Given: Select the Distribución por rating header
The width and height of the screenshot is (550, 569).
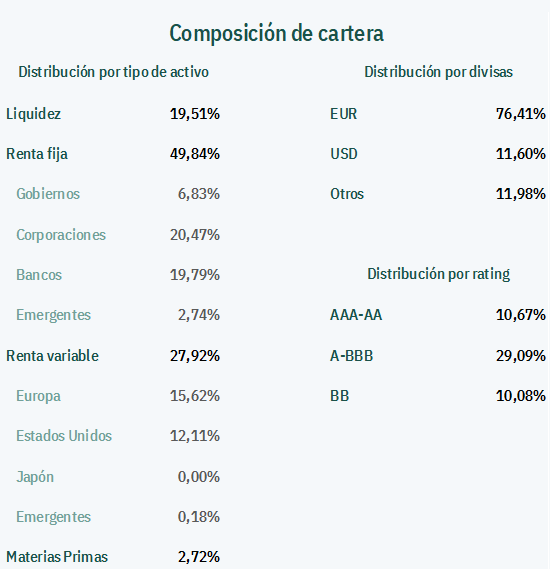Looking at the screenshot, I should (439, 274).
